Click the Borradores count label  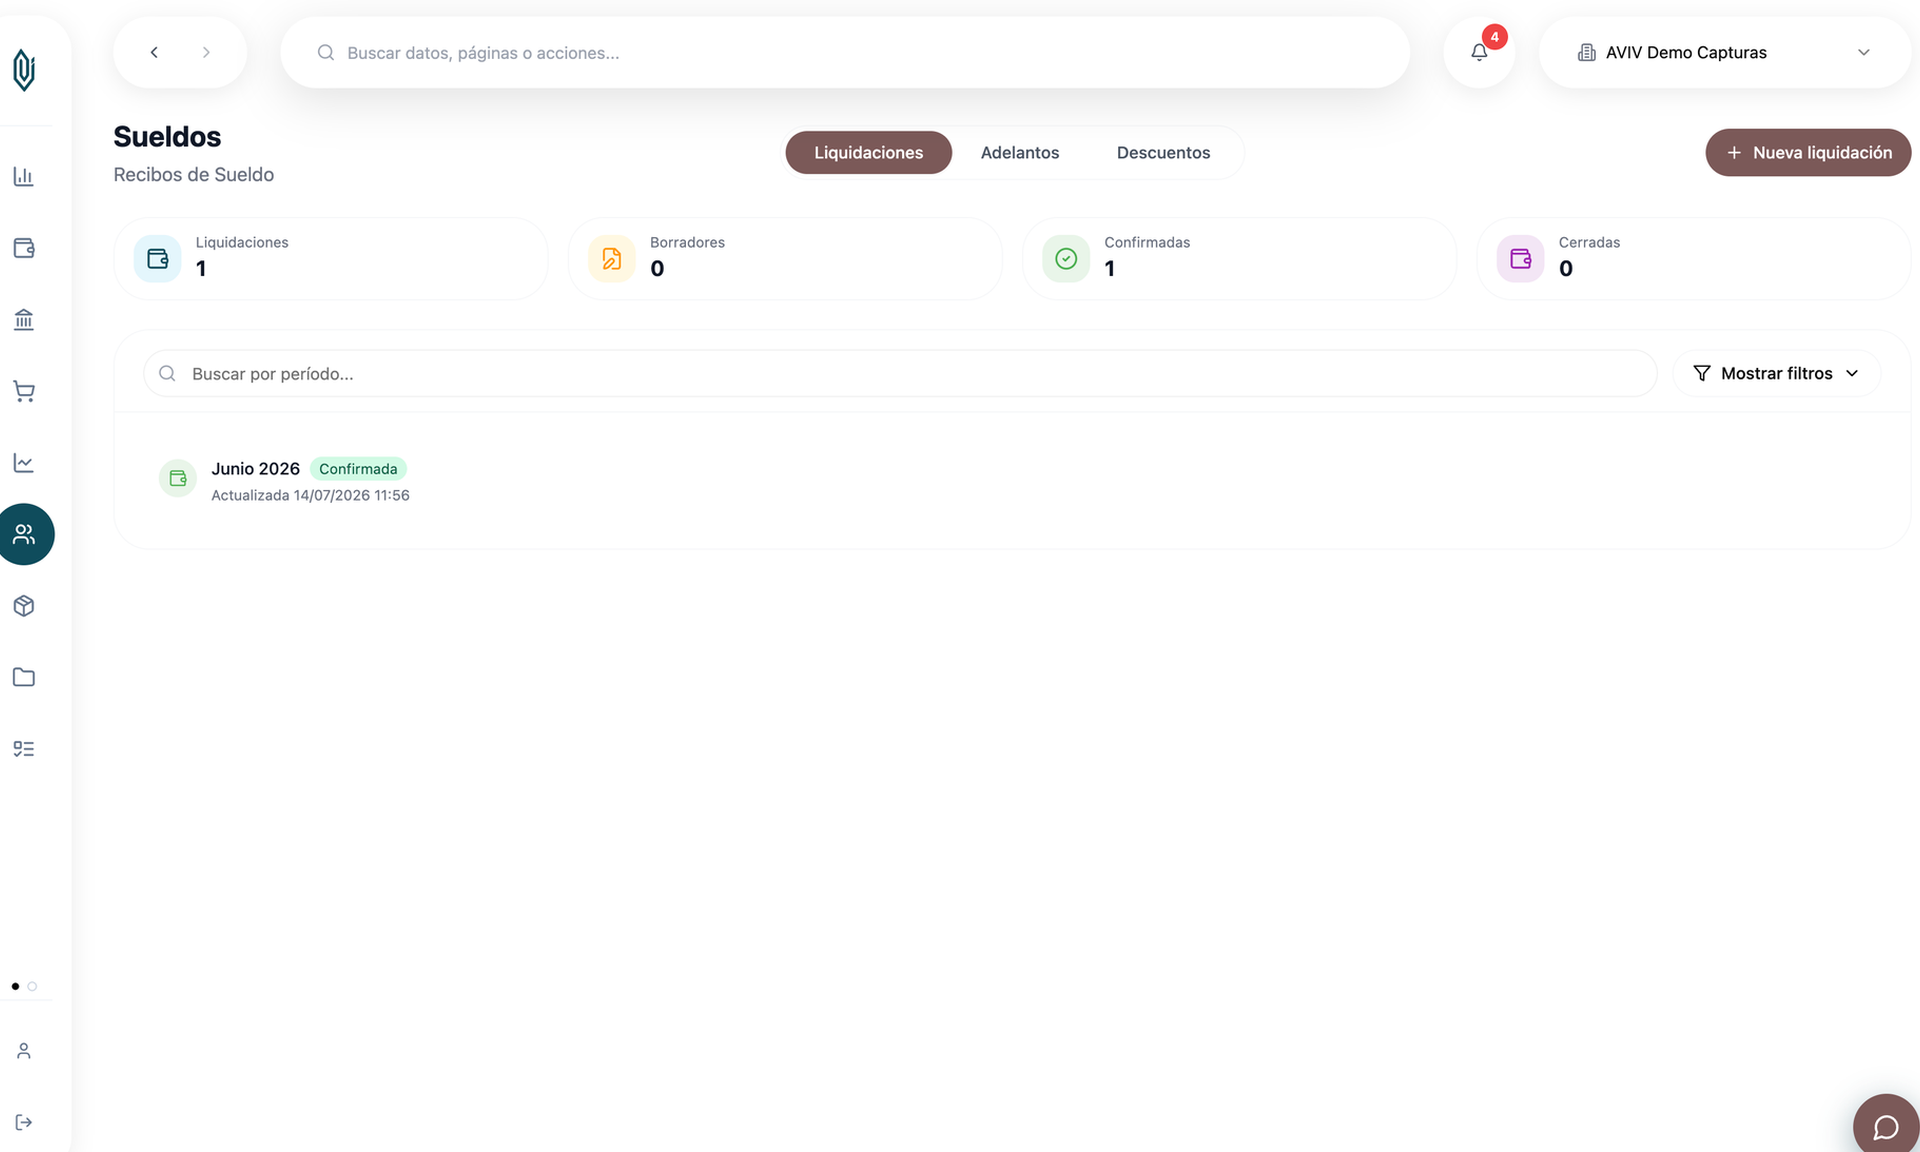[x=687, y=242]
